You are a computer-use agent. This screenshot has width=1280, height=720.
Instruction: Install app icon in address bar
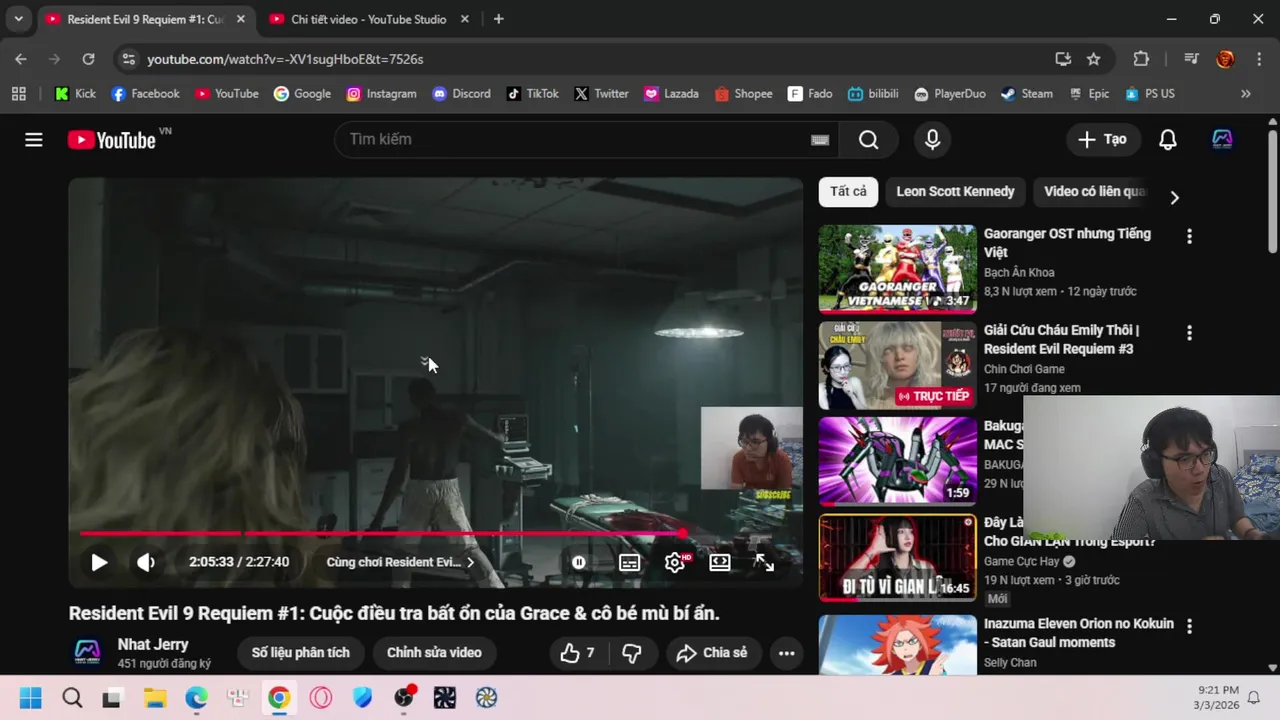pos(1063,59)
